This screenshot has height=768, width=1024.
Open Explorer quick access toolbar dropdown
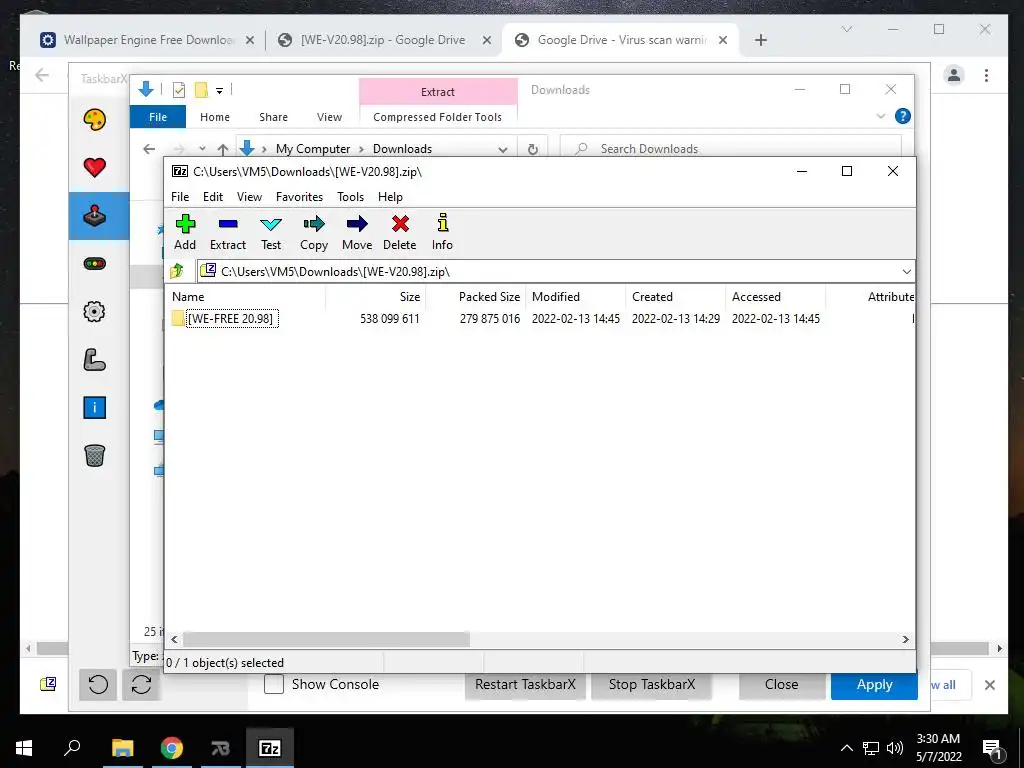(x=219, y=91)
